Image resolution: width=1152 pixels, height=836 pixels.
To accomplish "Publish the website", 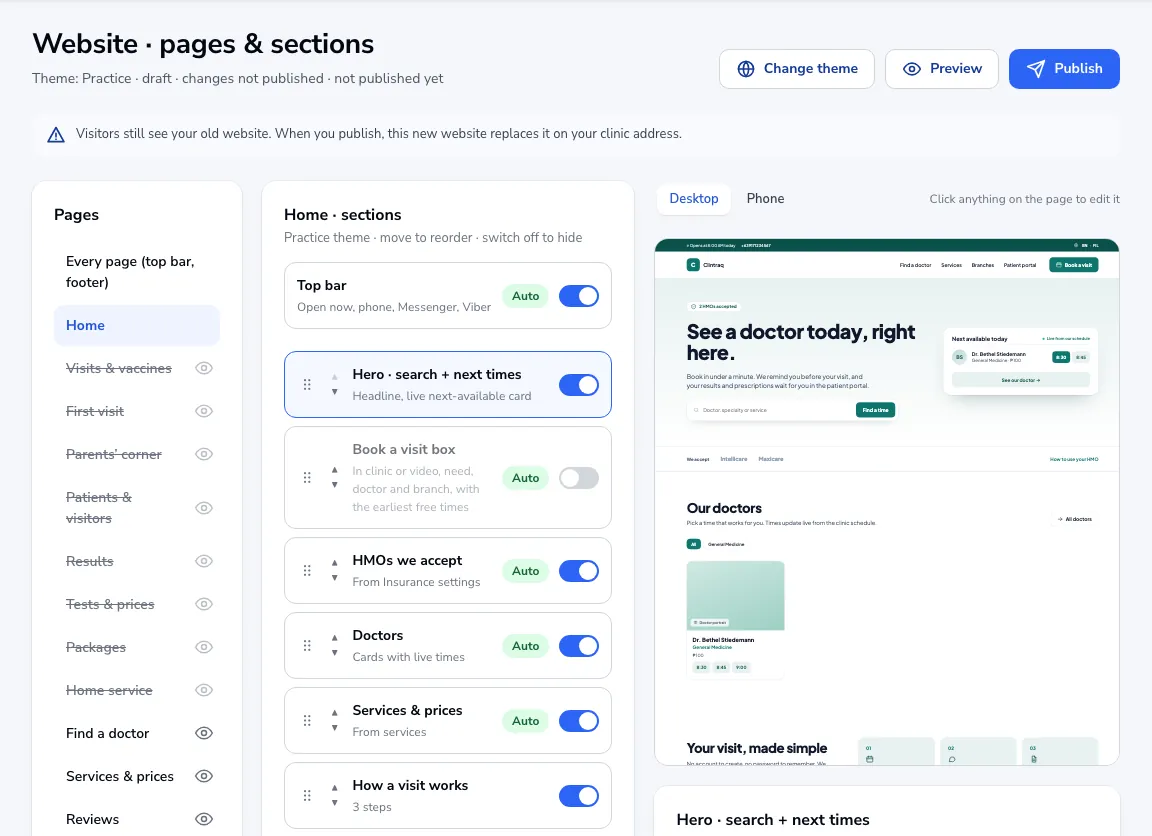I will click(x=1064, y=69).
